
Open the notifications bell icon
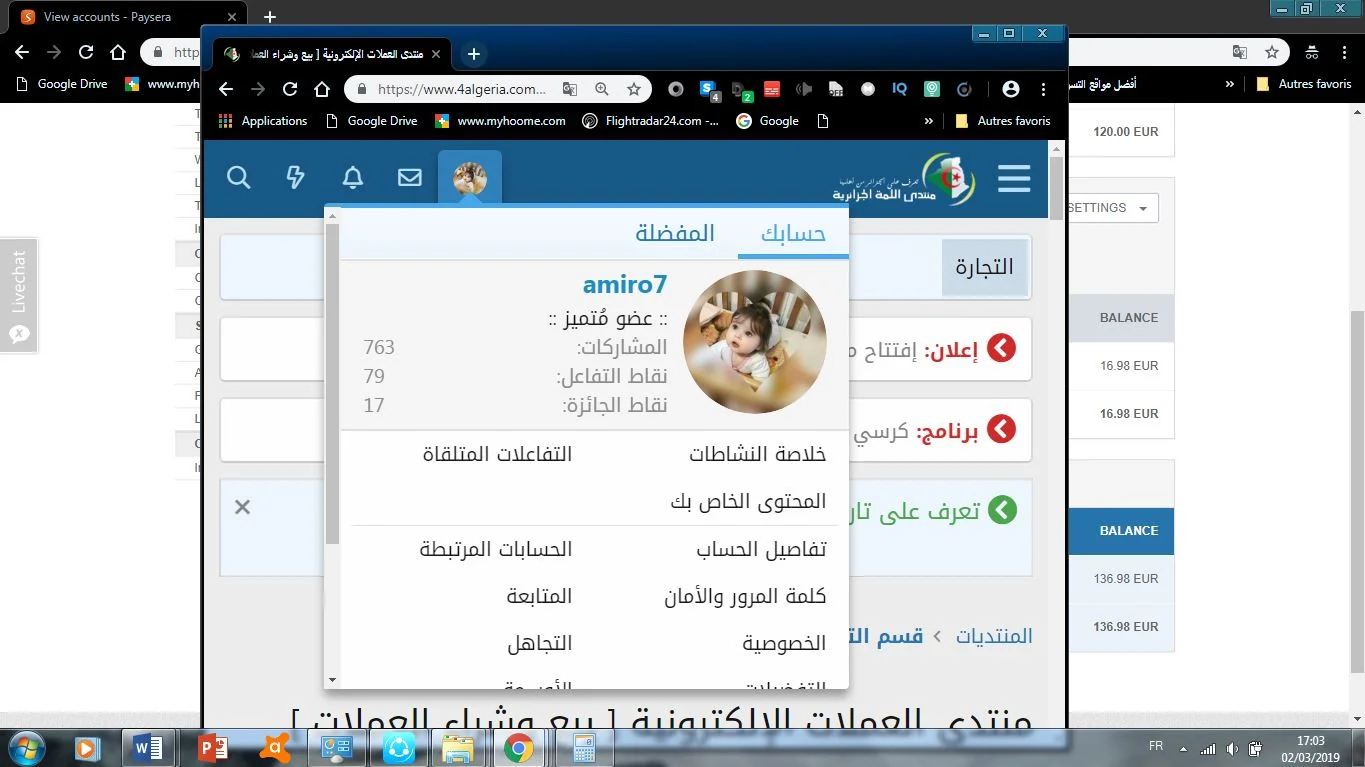point(353,178)
